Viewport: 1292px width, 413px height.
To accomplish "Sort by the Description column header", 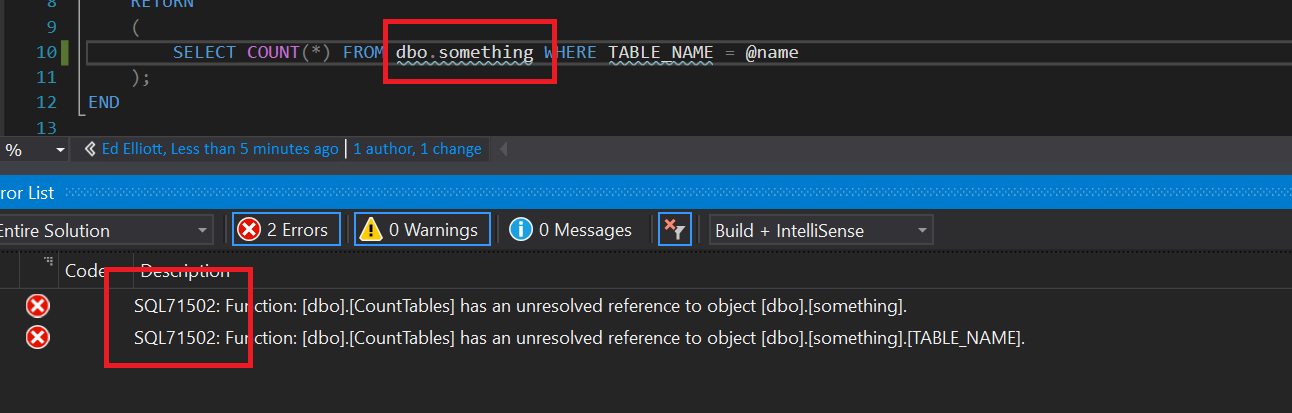I will (184, 270).
